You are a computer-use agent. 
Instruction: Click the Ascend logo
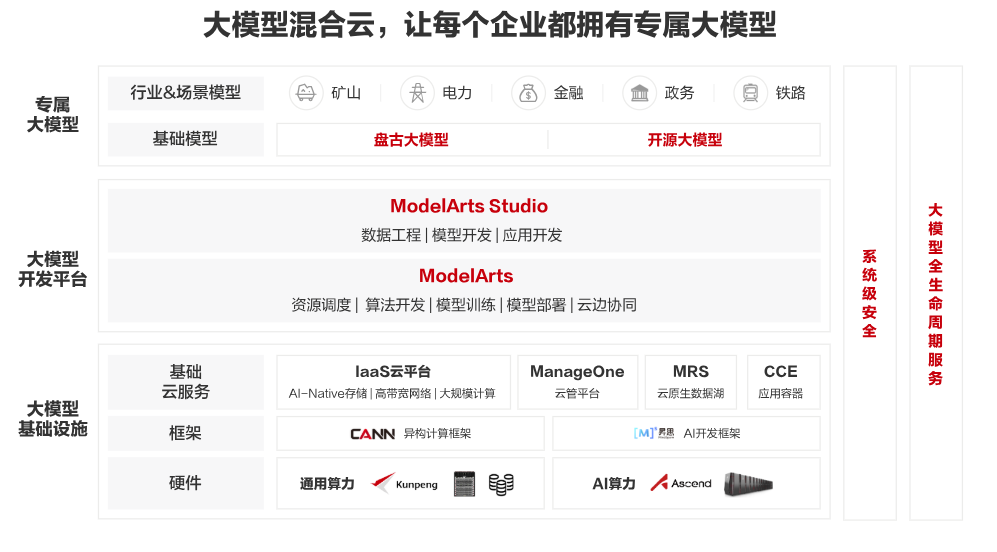681,483
